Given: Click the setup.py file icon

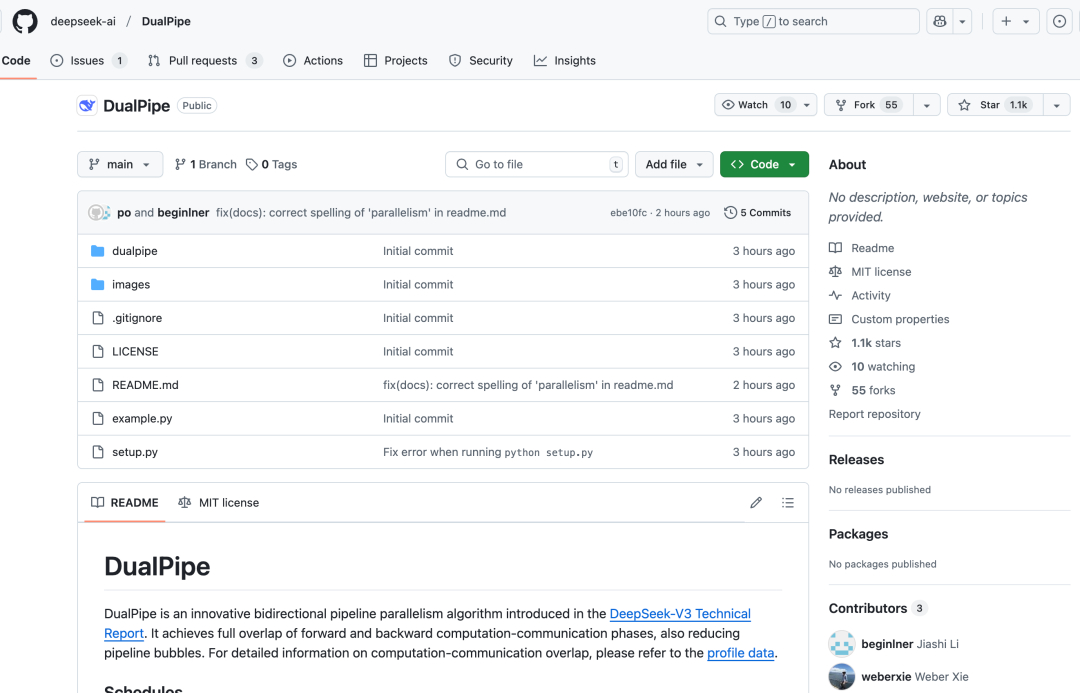Looking at the screenshot, I should [x=98, y=452].
